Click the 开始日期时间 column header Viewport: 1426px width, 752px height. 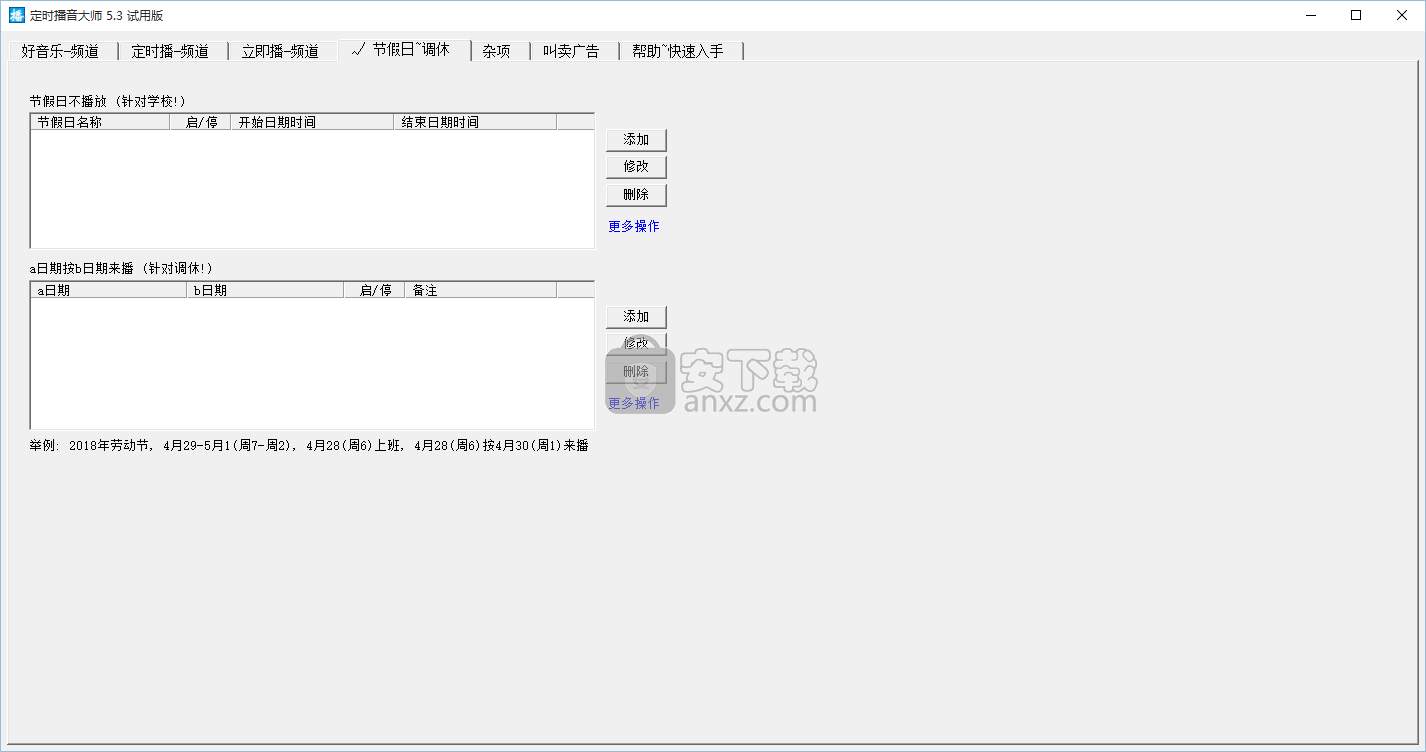[313, 122]
